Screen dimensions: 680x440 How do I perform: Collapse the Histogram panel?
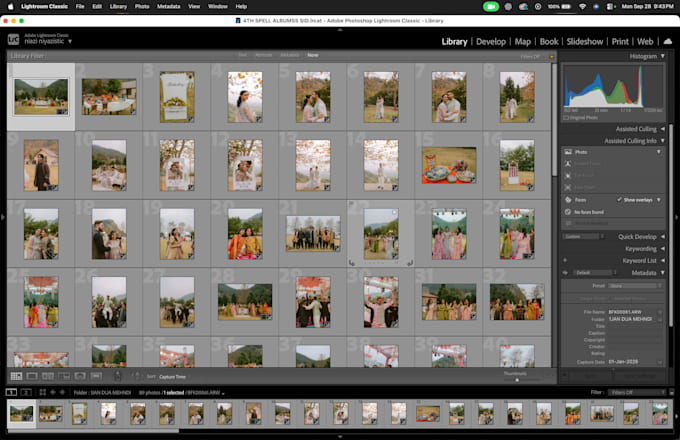pyautogui.click(x=663, y=56)
